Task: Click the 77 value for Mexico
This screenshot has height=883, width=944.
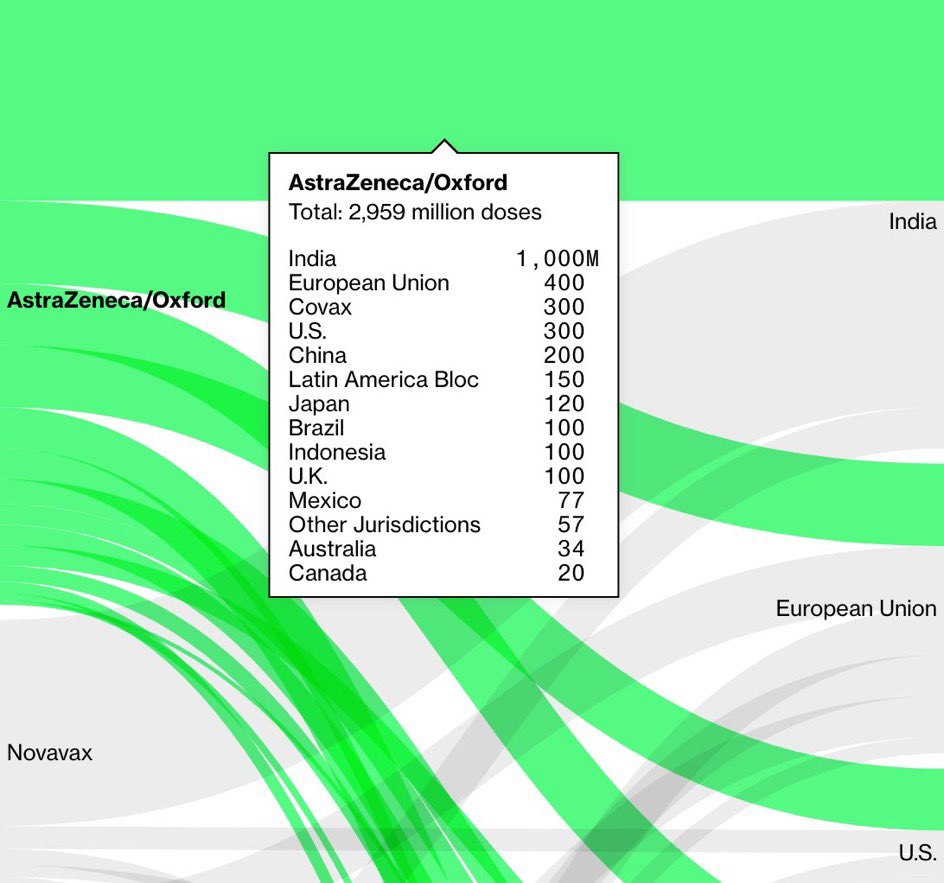Action: (571, 500)
